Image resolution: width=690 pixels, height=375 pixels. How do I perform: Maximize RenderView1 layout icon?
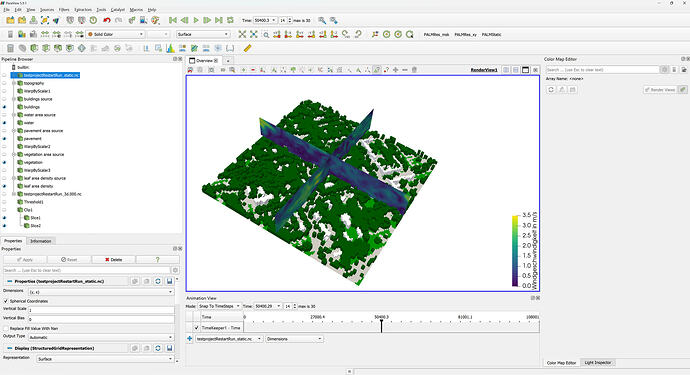click(525, 70)
